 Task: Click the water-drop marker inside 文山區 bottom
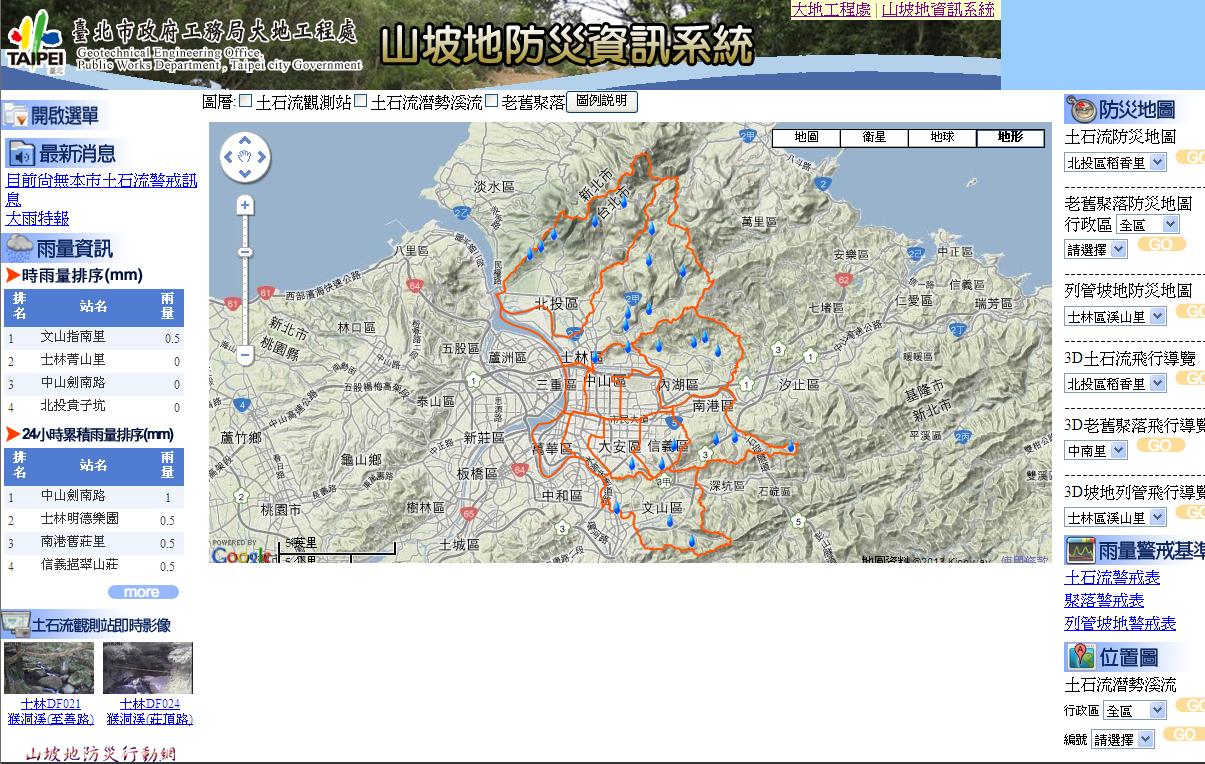pos(692,541)
